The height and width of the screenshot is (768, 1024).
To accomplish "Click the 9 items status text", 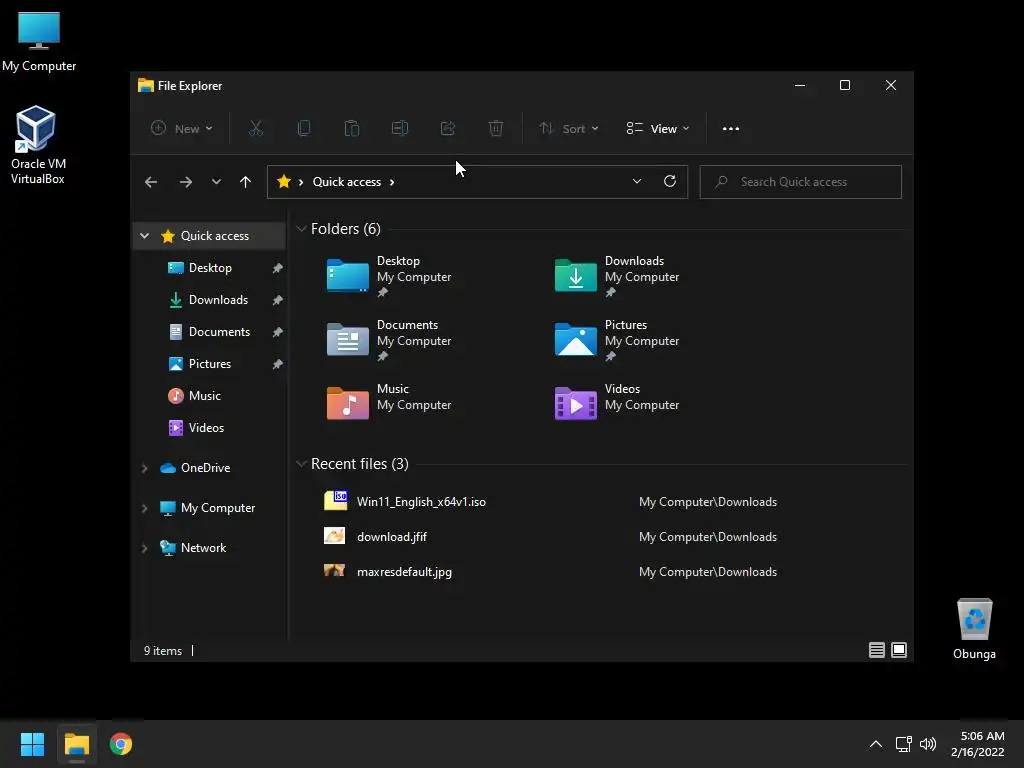I will [x=163, y=650].
